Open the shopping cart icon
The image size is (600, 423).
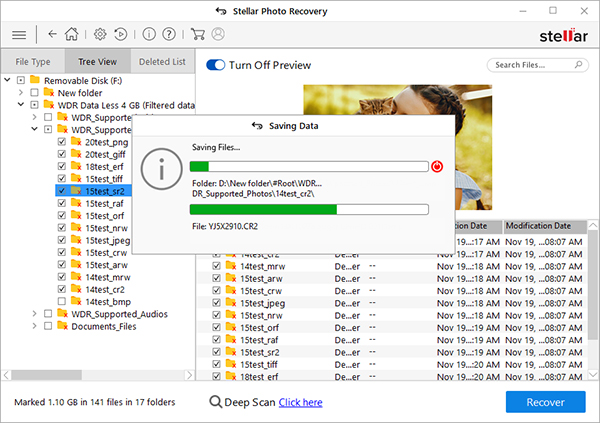pyautogui.click(x=197, y=34)
